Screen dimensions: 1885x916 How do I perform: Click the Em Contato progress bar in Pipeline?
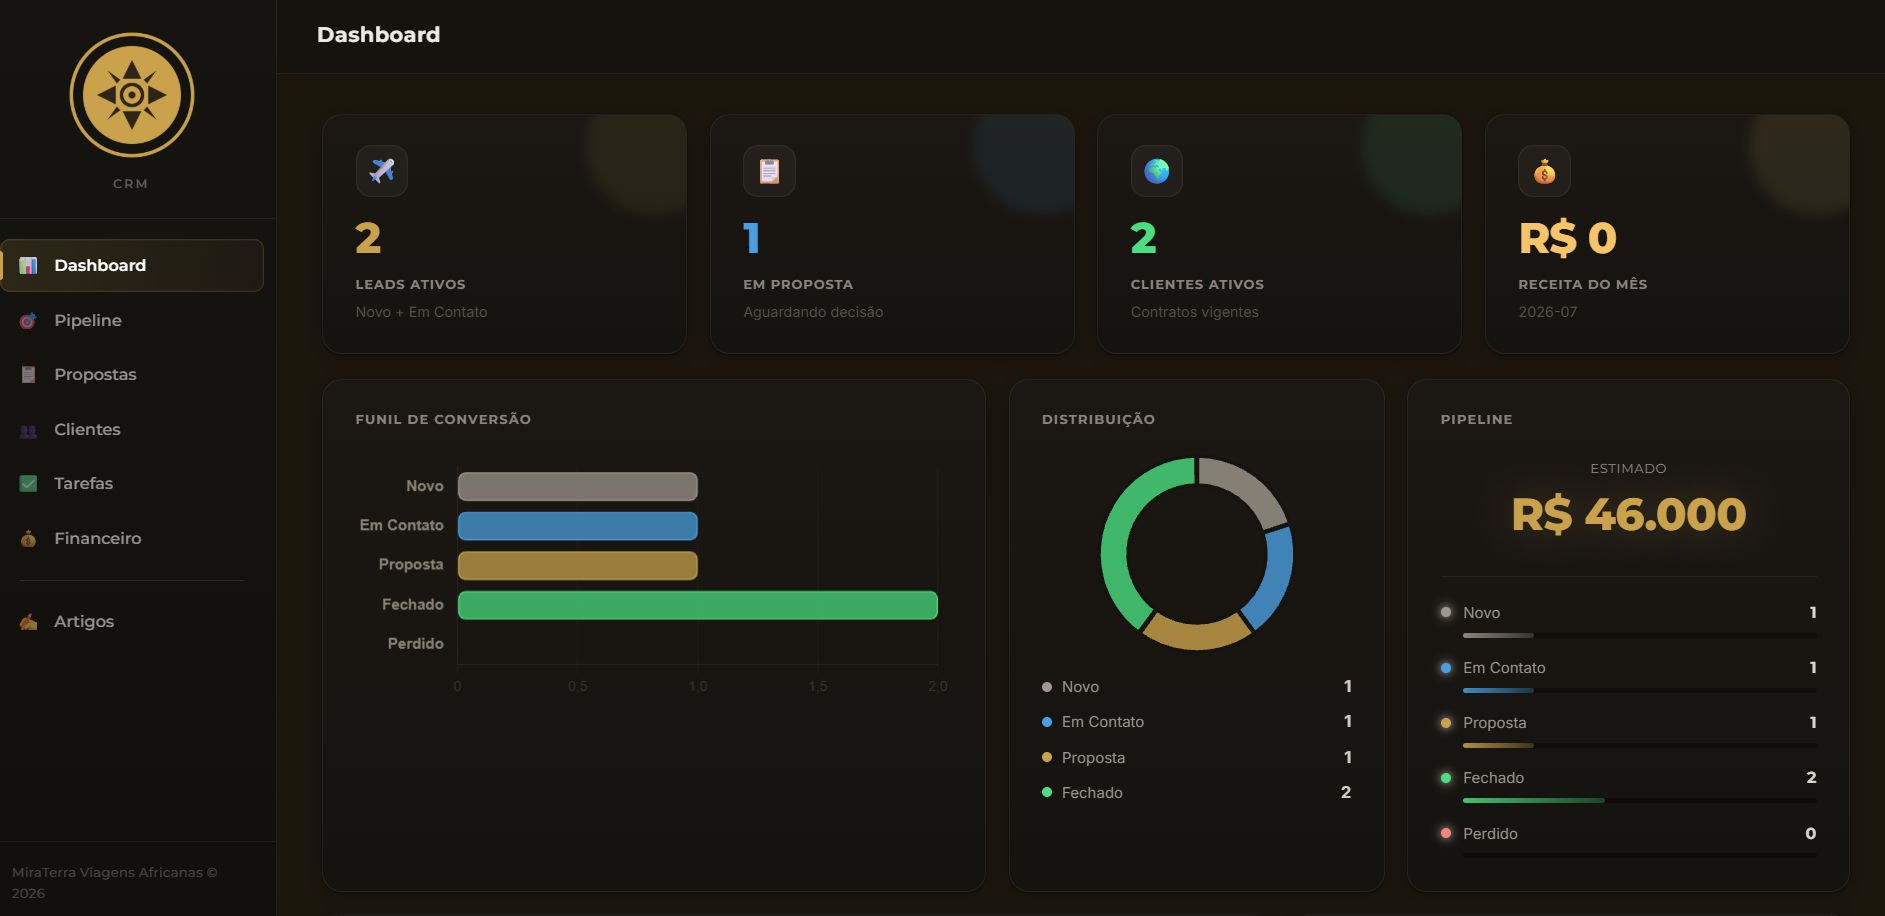(x=1639, y=690)
